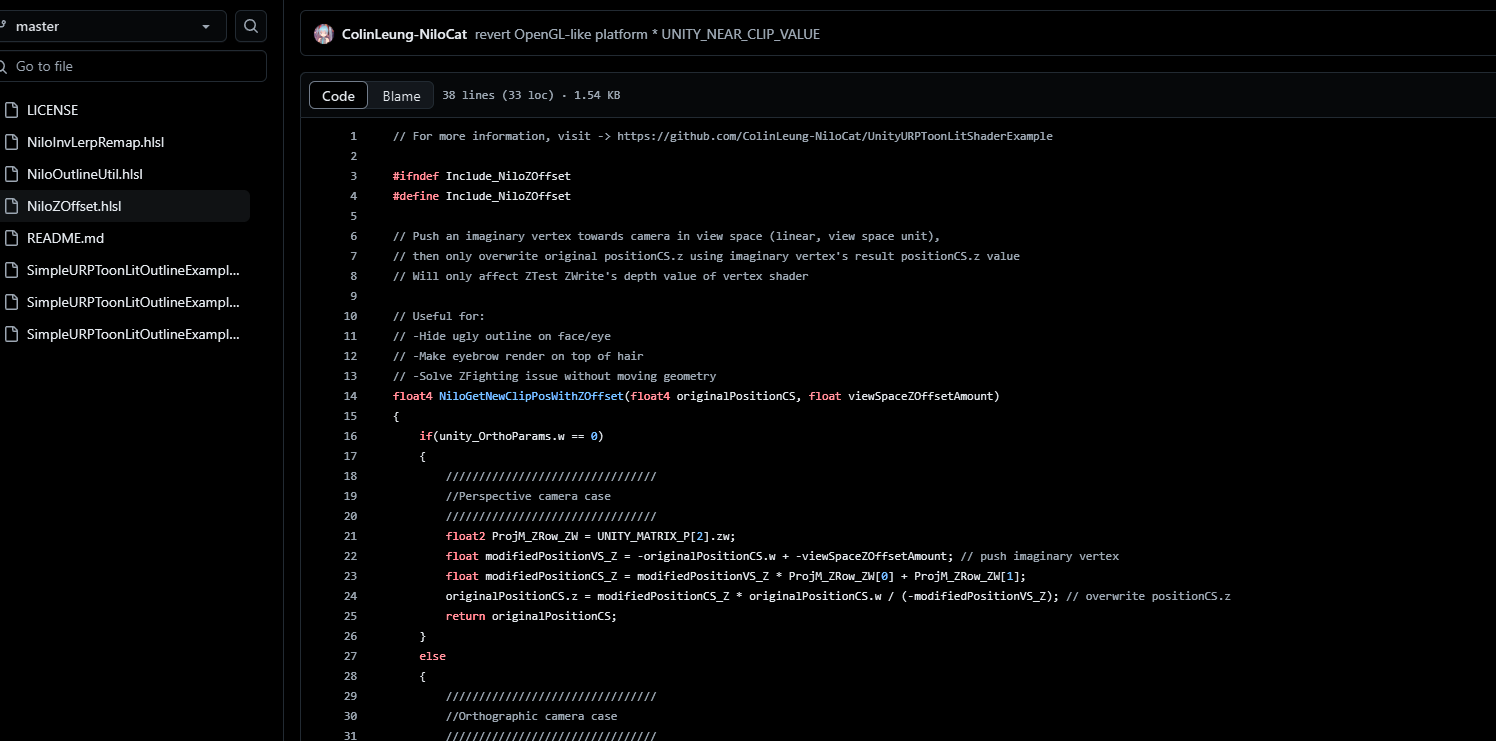The image size is (1496, 741).
Task: Open the revert OpenGL-like platform commit message
Action: coord(647,34)
